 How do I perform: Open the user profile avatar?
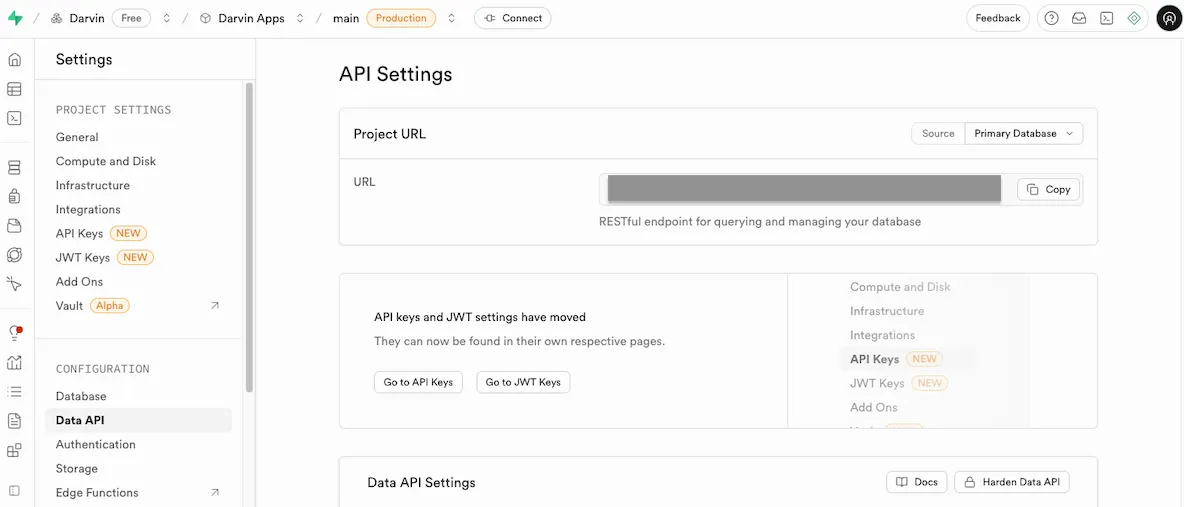tap(1169, 18)
